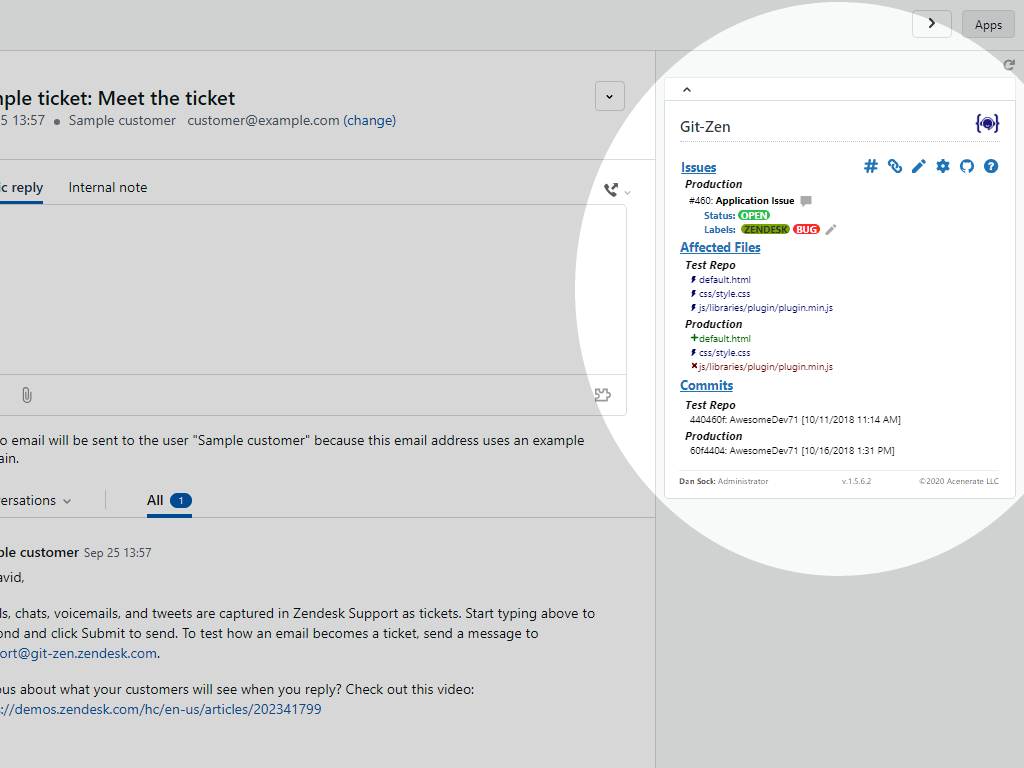Click the (change) link beside customer email
Image resolution: width=1024 pixels, height=768 pixels.
pos(370,120)
